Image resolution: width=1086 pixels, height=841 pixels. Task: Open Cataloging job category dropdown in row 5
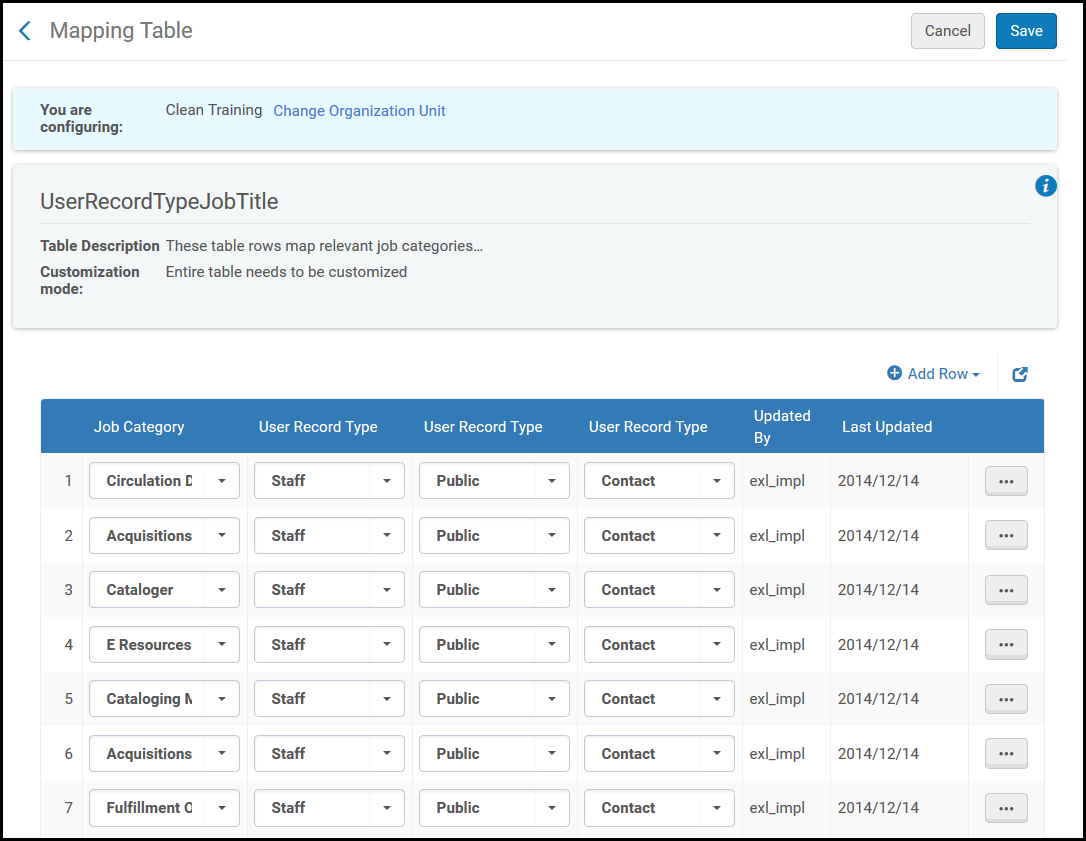pos(164,699)
